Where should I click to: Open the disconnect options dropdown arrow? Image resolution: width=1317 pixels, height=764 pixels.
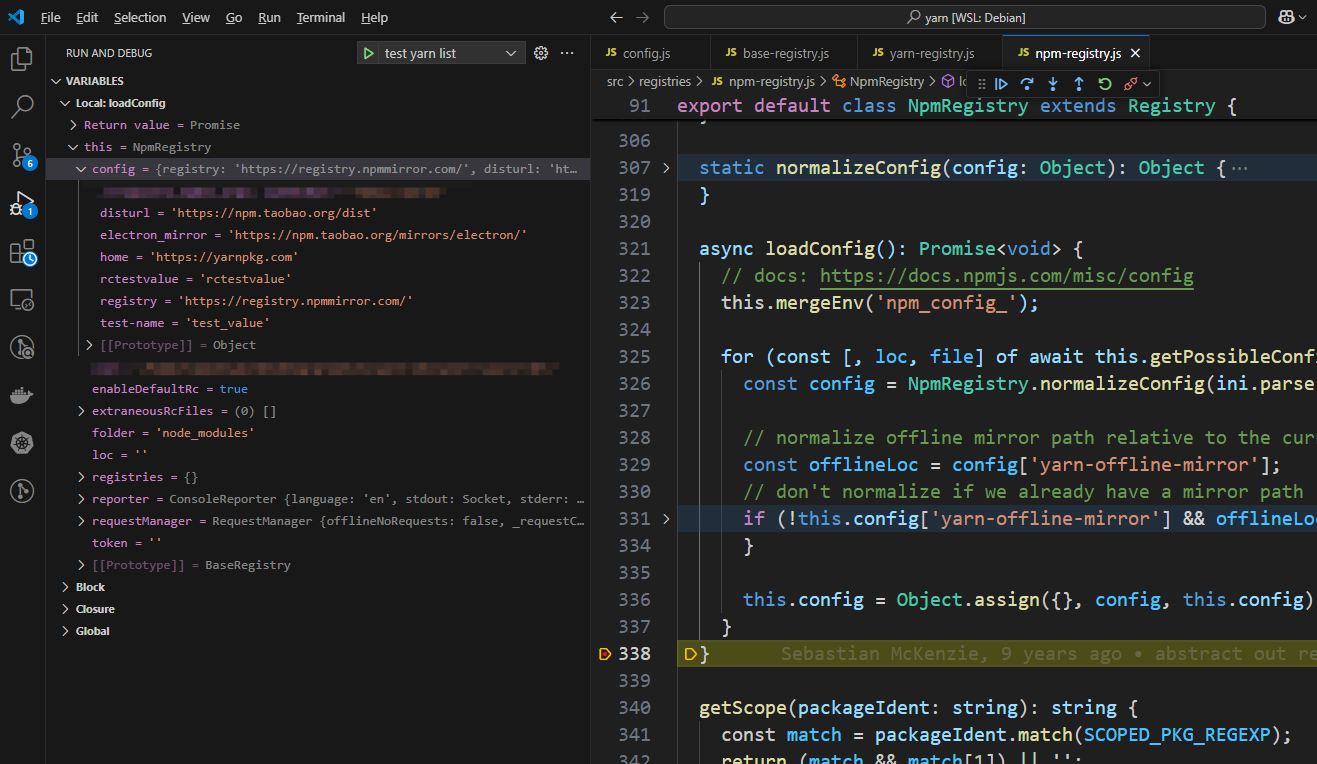point(1146,84)
